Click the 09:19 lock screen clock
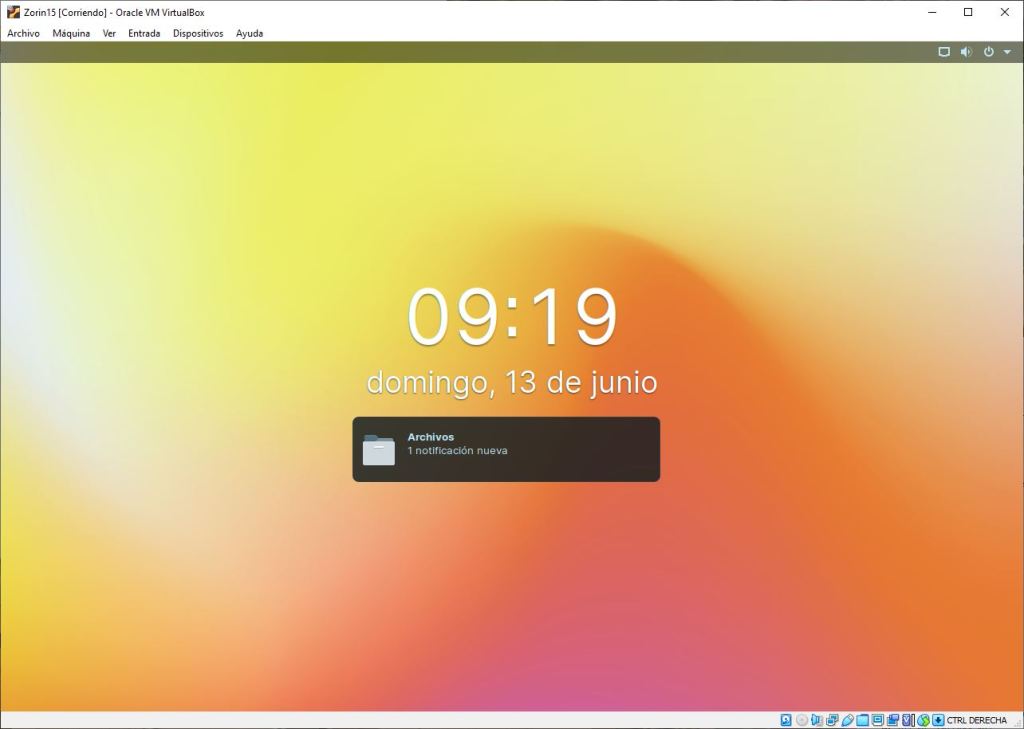This screenshot has width=1024, height=729. pyautogui.click(x=512, y=317)
